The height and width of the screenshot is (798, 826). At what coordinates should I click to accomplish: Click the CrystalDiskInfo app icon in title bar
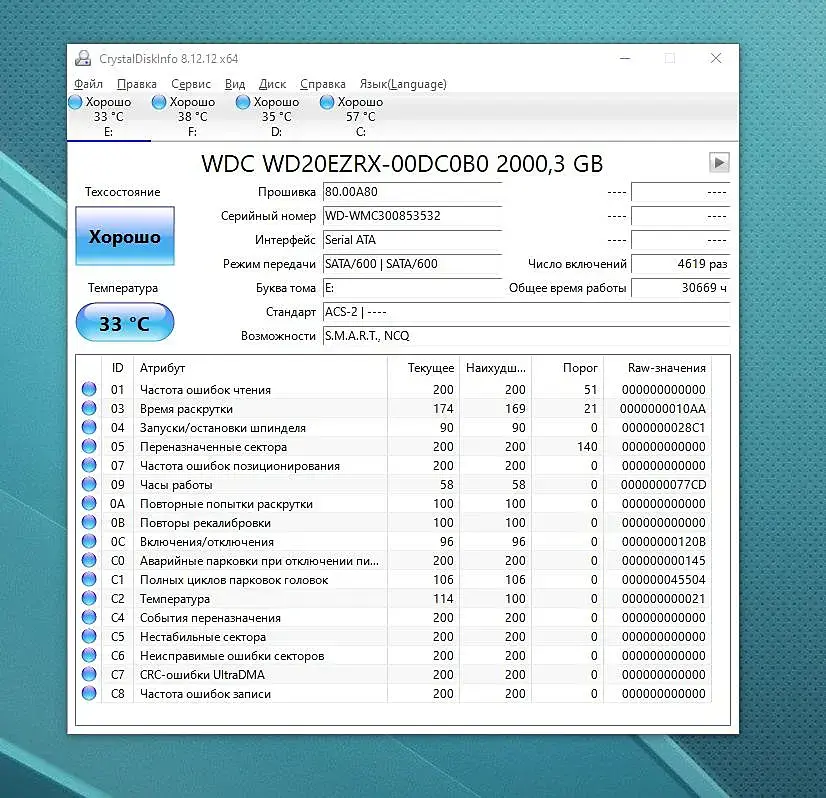pyautogui.click(x=83, y=58)
